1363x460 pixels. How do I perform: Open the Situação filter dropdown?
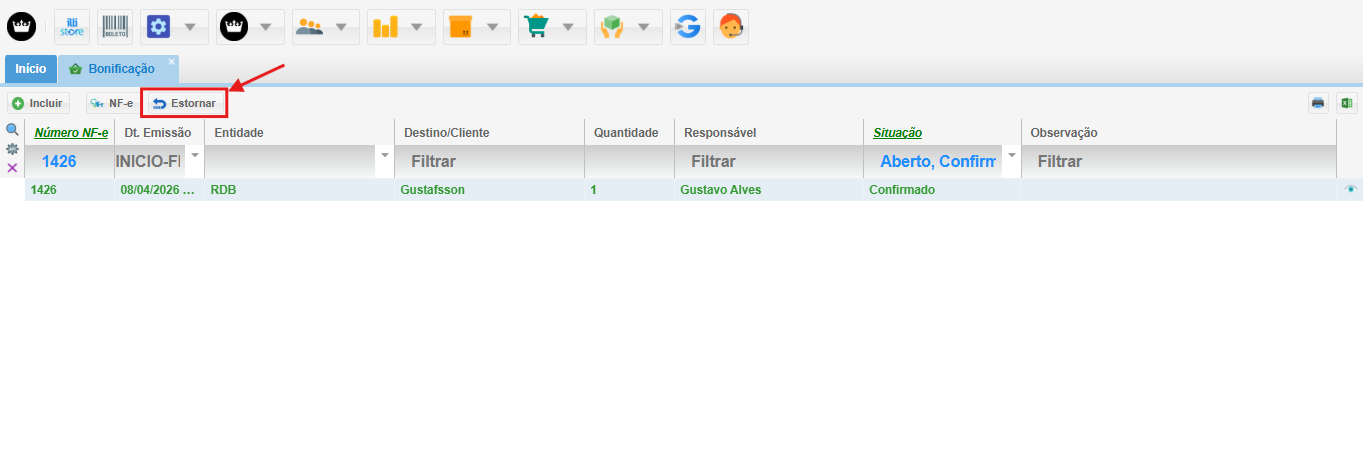click(1011, 156)
